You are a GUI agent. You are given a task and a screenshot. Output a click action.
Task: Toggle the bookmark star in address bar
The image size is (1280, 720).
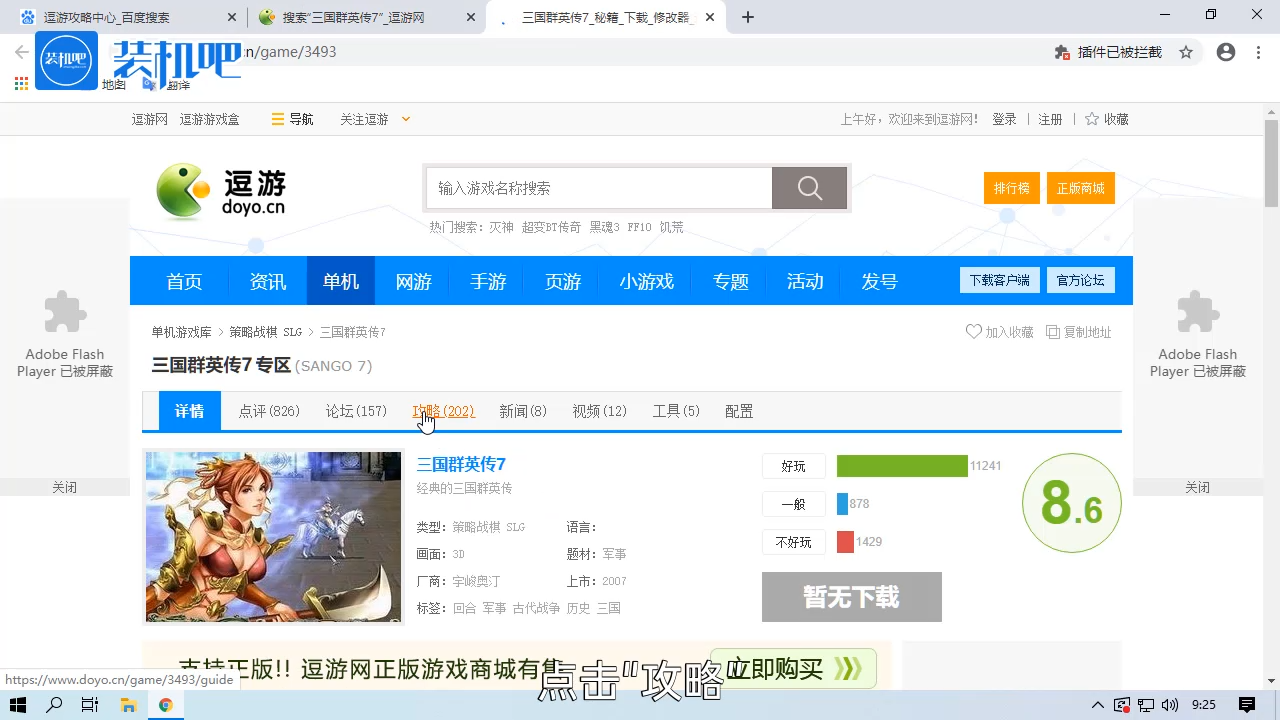pos(1187,52)
